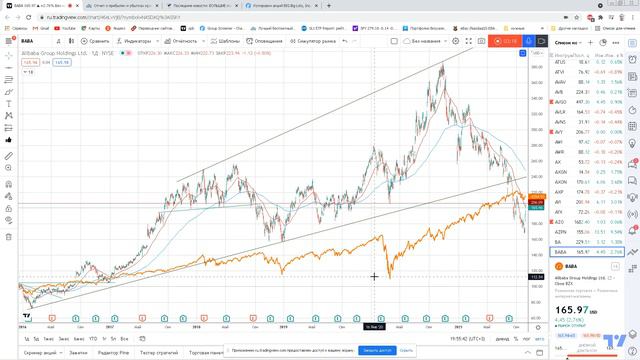The width and height of the screenshot is (640, 360).
Task: Select the trend line drawing tool
Action: click(9, 67)
